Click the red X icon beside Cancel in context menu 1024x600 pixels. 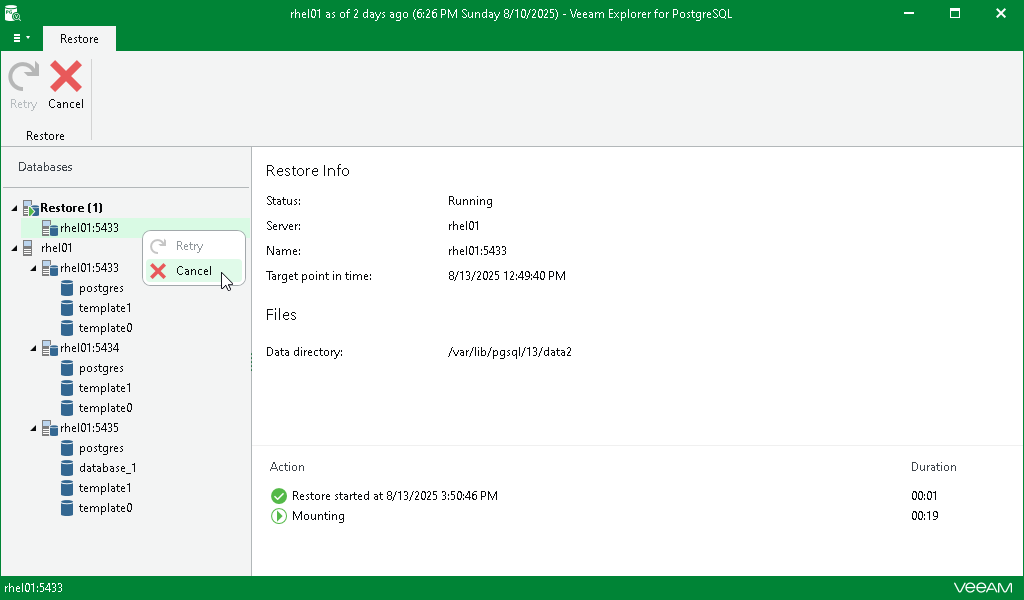[158, 271]
